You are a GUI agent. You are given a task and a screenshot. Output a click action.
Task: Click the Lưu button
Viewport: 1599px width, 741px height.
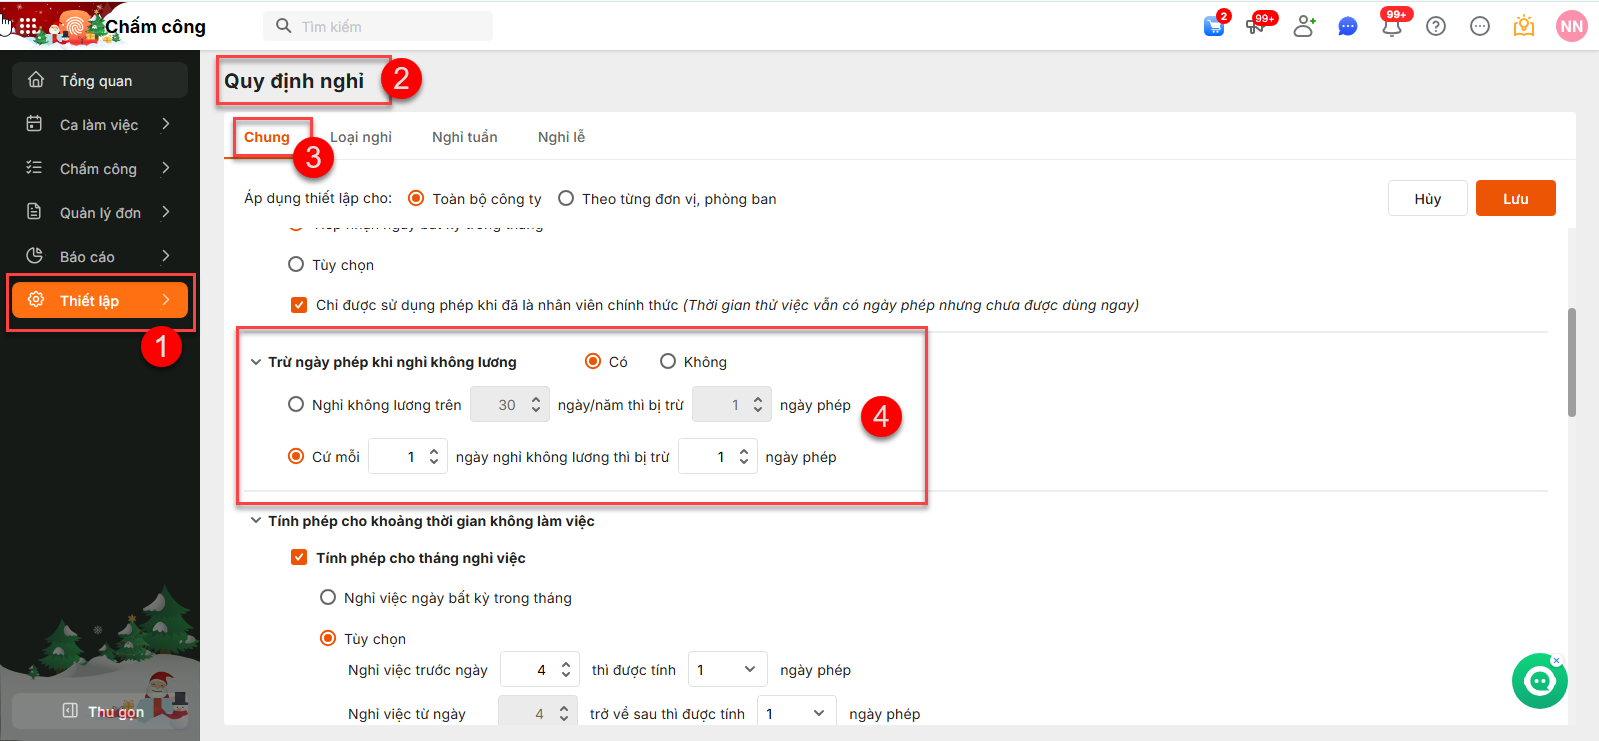[1515, 198]
